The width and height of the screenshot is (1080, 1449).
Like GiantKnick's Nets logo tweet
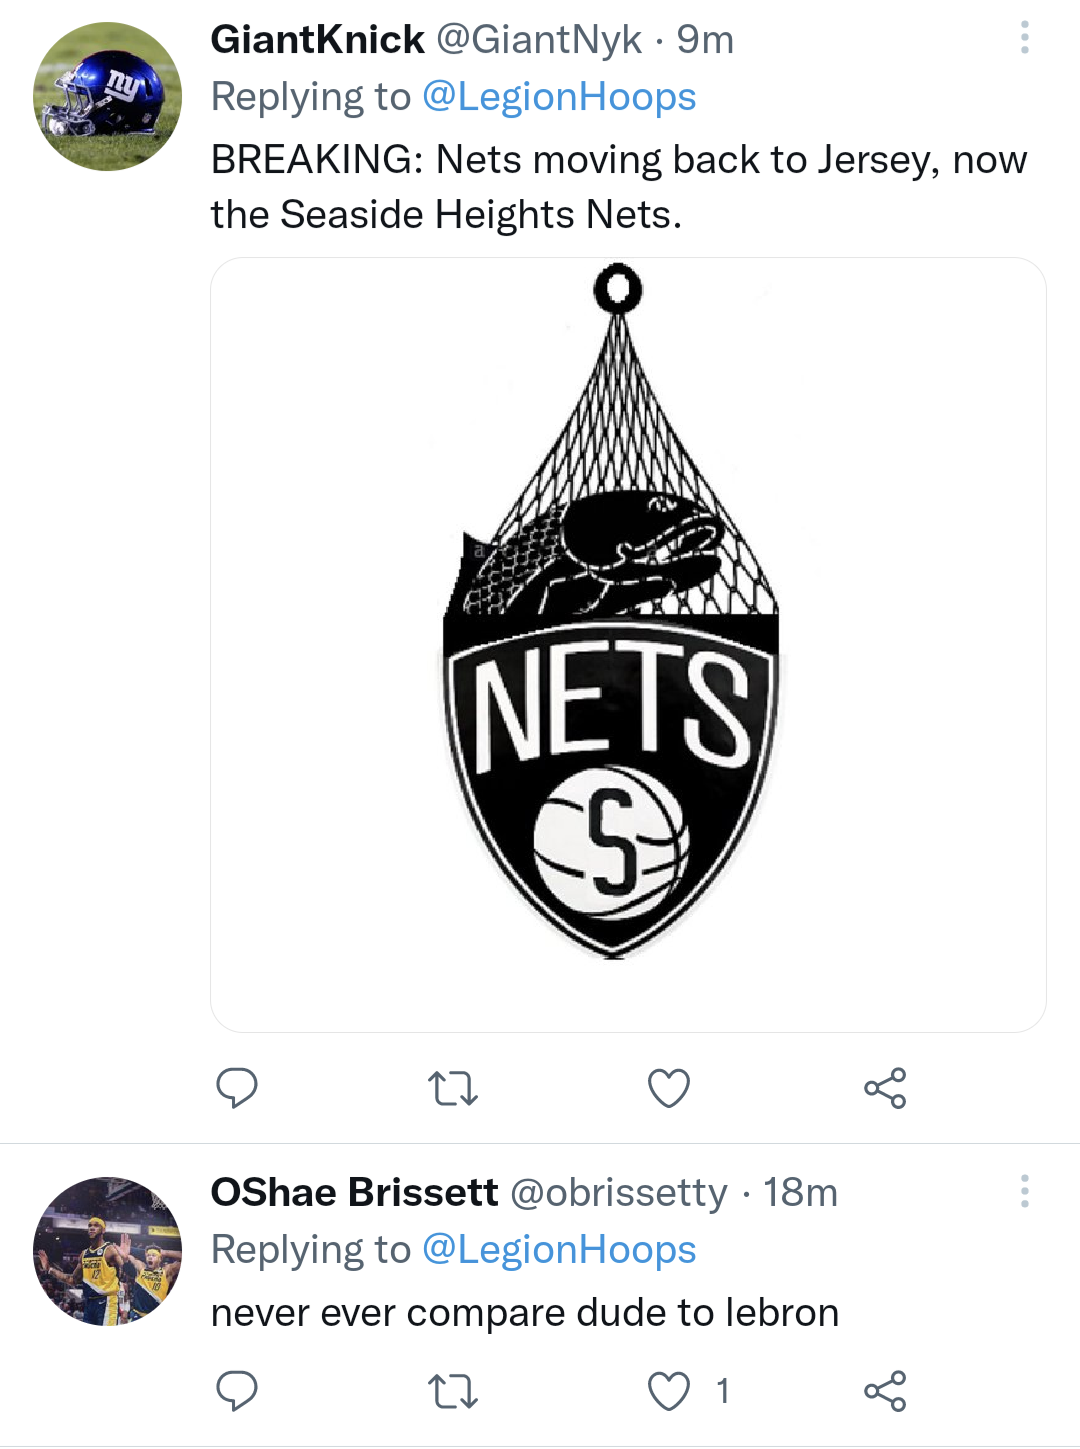coord(669,1088)
